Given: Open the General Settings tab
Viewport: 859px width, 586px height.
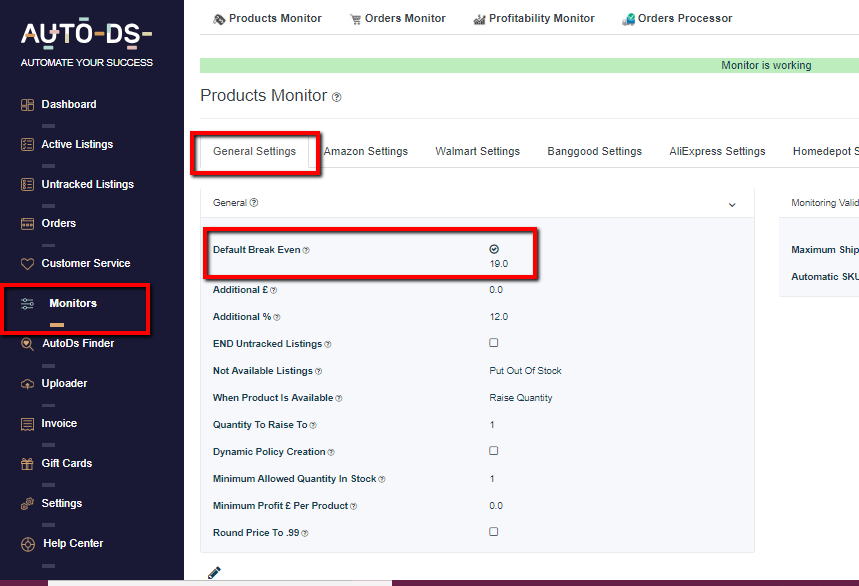Looking at the screenshot, I should pos(254,152).
